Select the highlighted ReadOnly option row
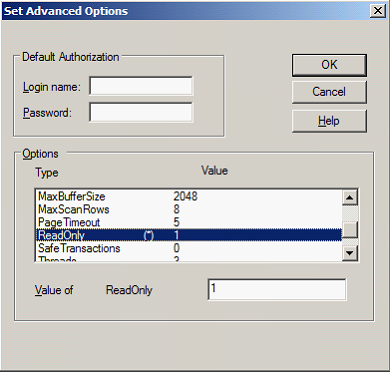The width and height of the screenshot is (390, 372). [x=188, y=235]
